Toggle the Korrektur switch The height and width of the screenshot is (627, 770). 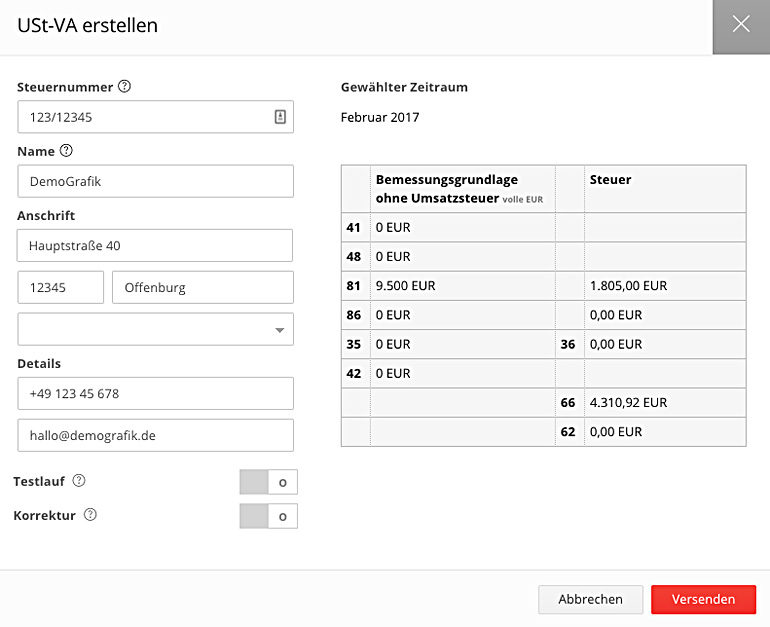[269, 516]
